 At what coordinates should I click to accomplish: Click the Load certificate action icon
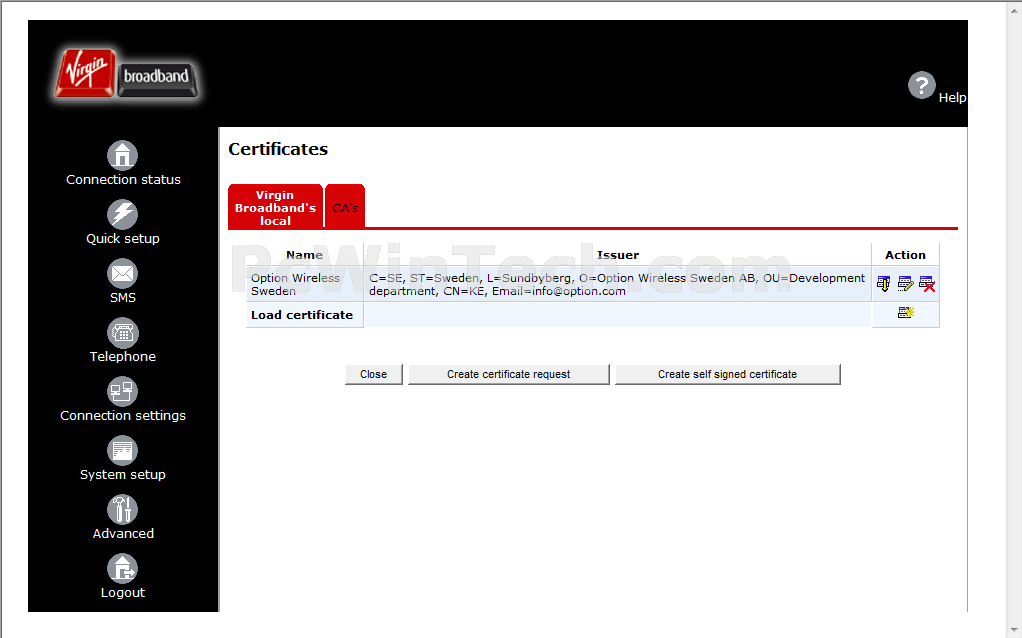[x=906, y=313]
